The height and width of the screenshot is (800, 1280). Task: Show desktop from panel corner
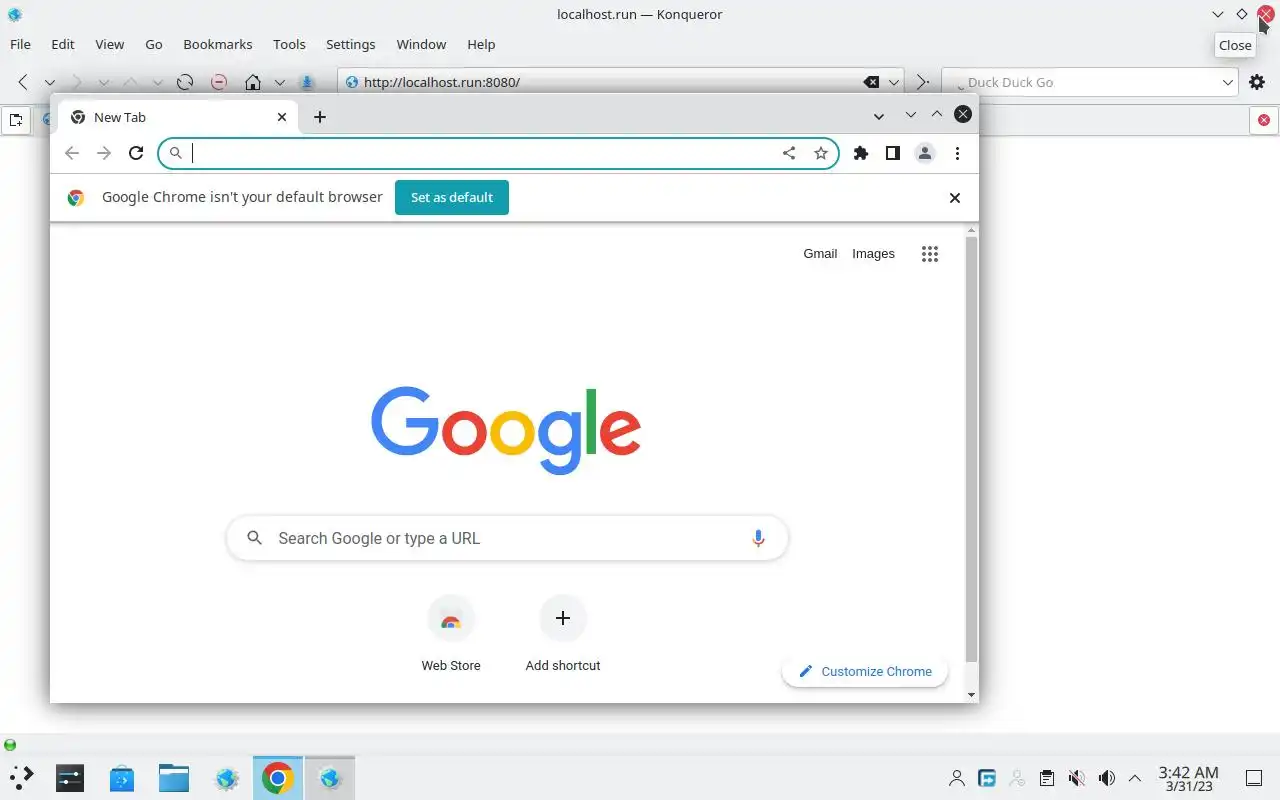(1253, 778)
